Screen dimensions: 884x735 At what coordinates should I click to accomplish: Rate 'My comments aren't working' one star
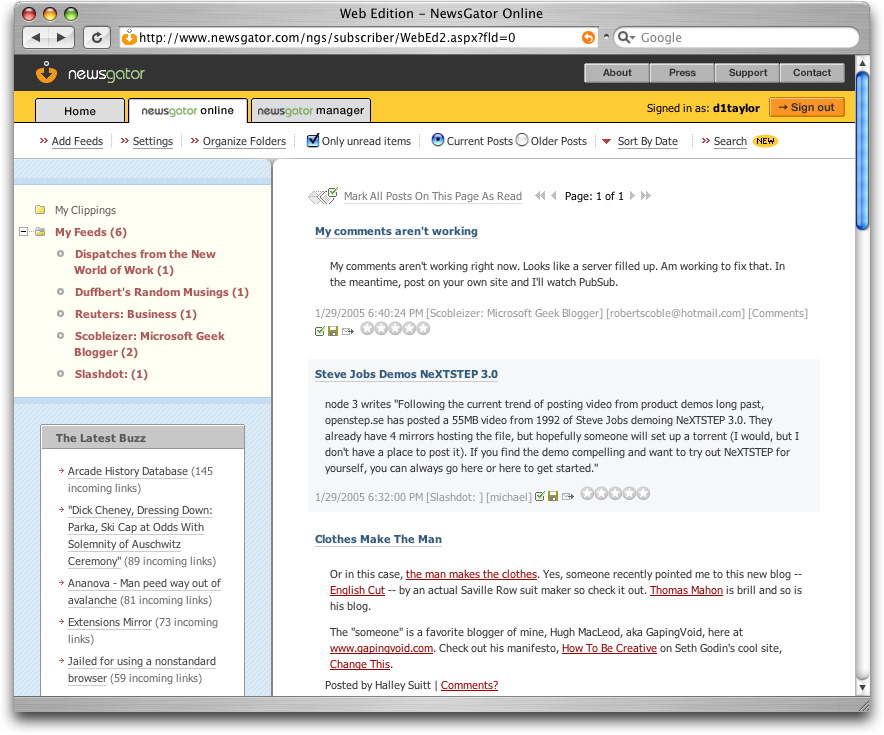[368, 328]
